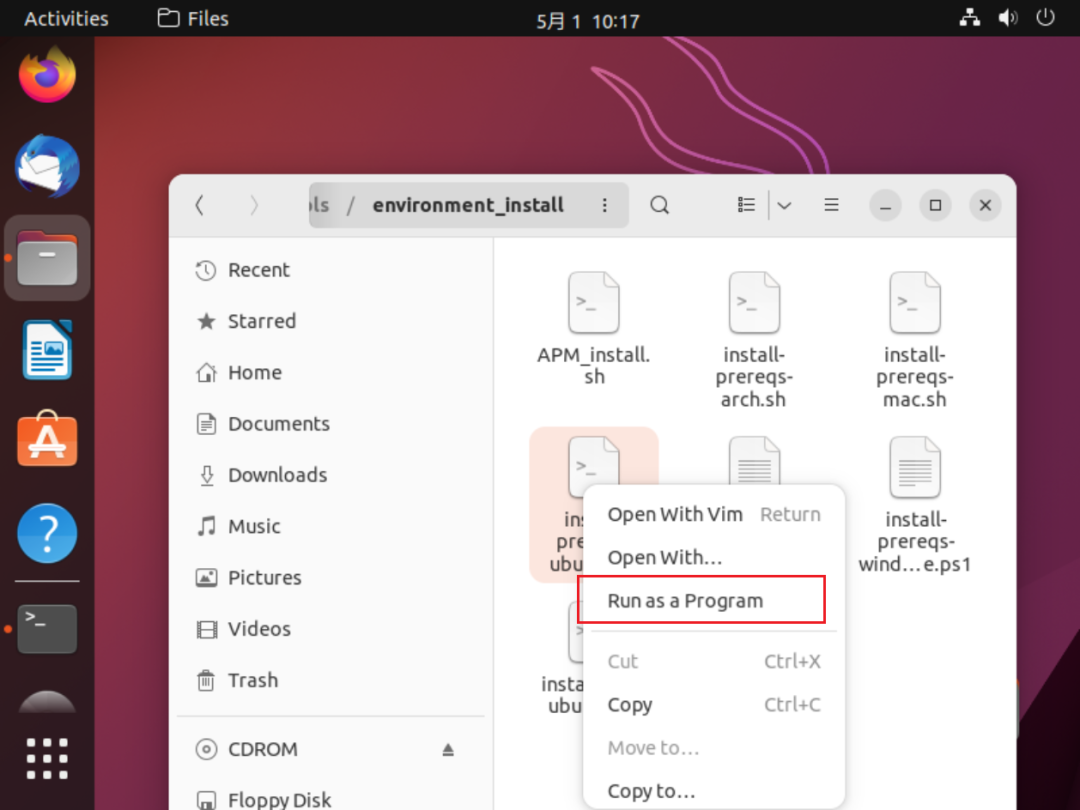
Task: Show Applications grid in dock
Action: point(47,758)
